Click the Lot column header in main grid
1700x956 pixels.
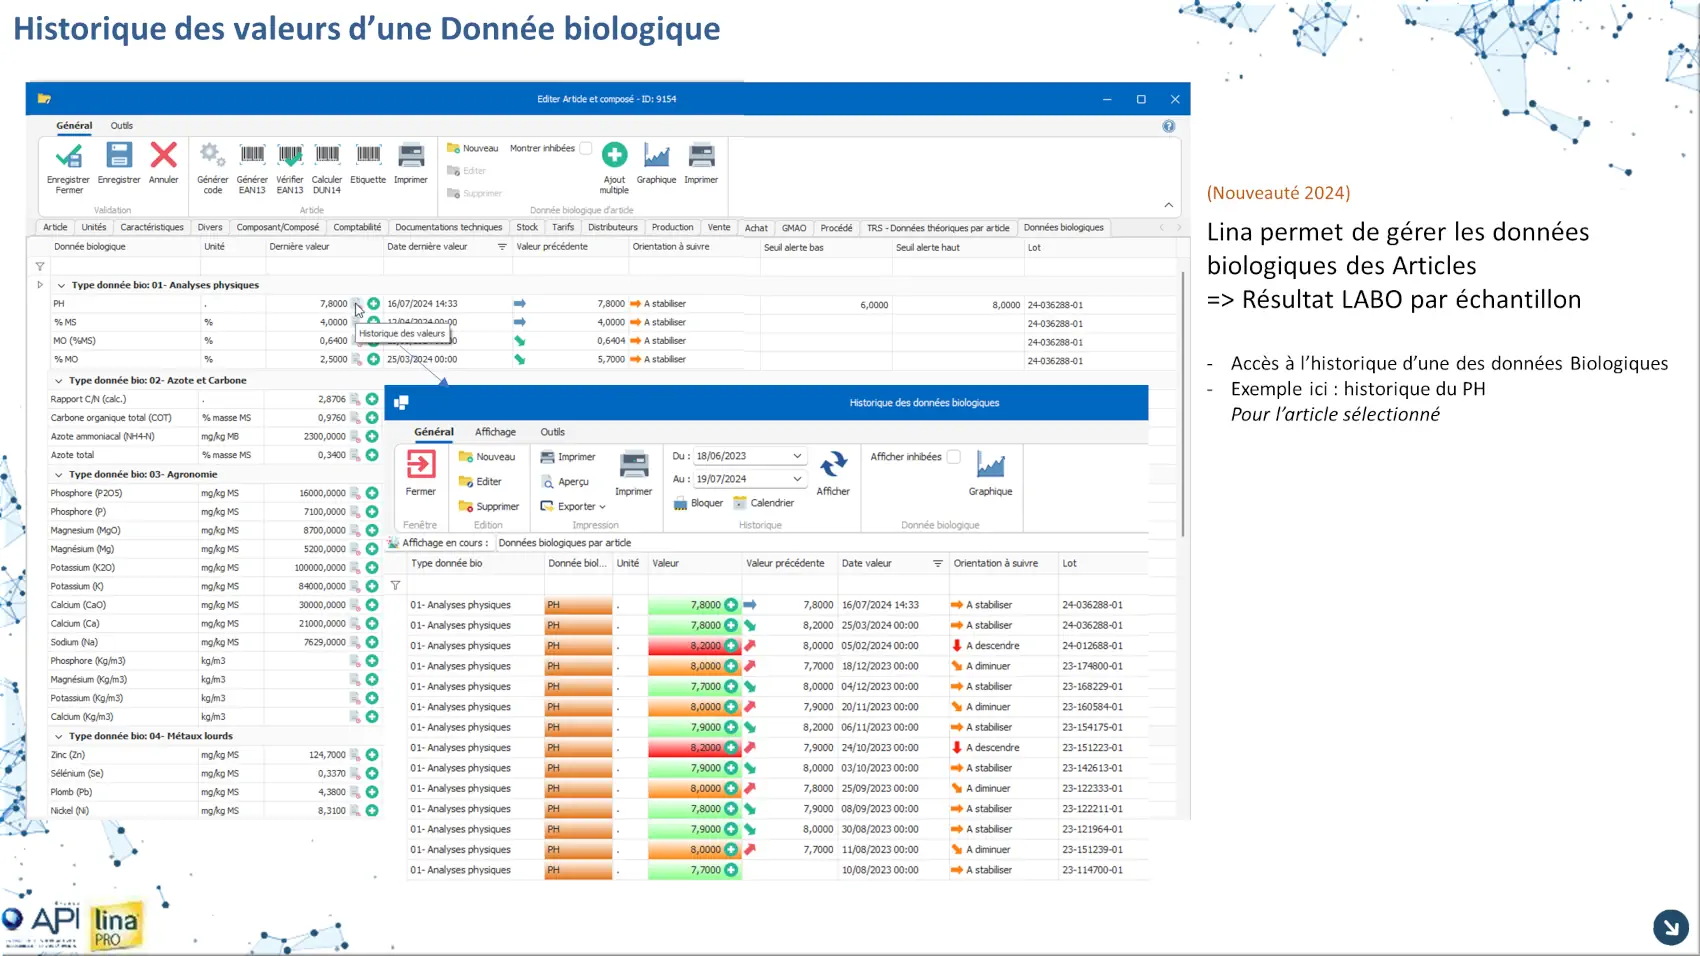pyautogui.click(x=1100, y=248)
